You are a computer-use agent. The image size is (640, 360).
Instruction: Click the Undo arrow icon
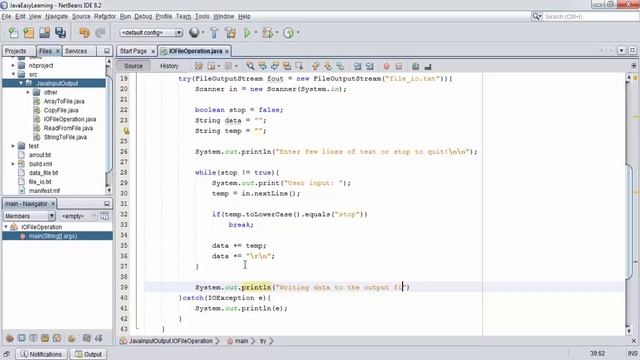tap(84, 33)
